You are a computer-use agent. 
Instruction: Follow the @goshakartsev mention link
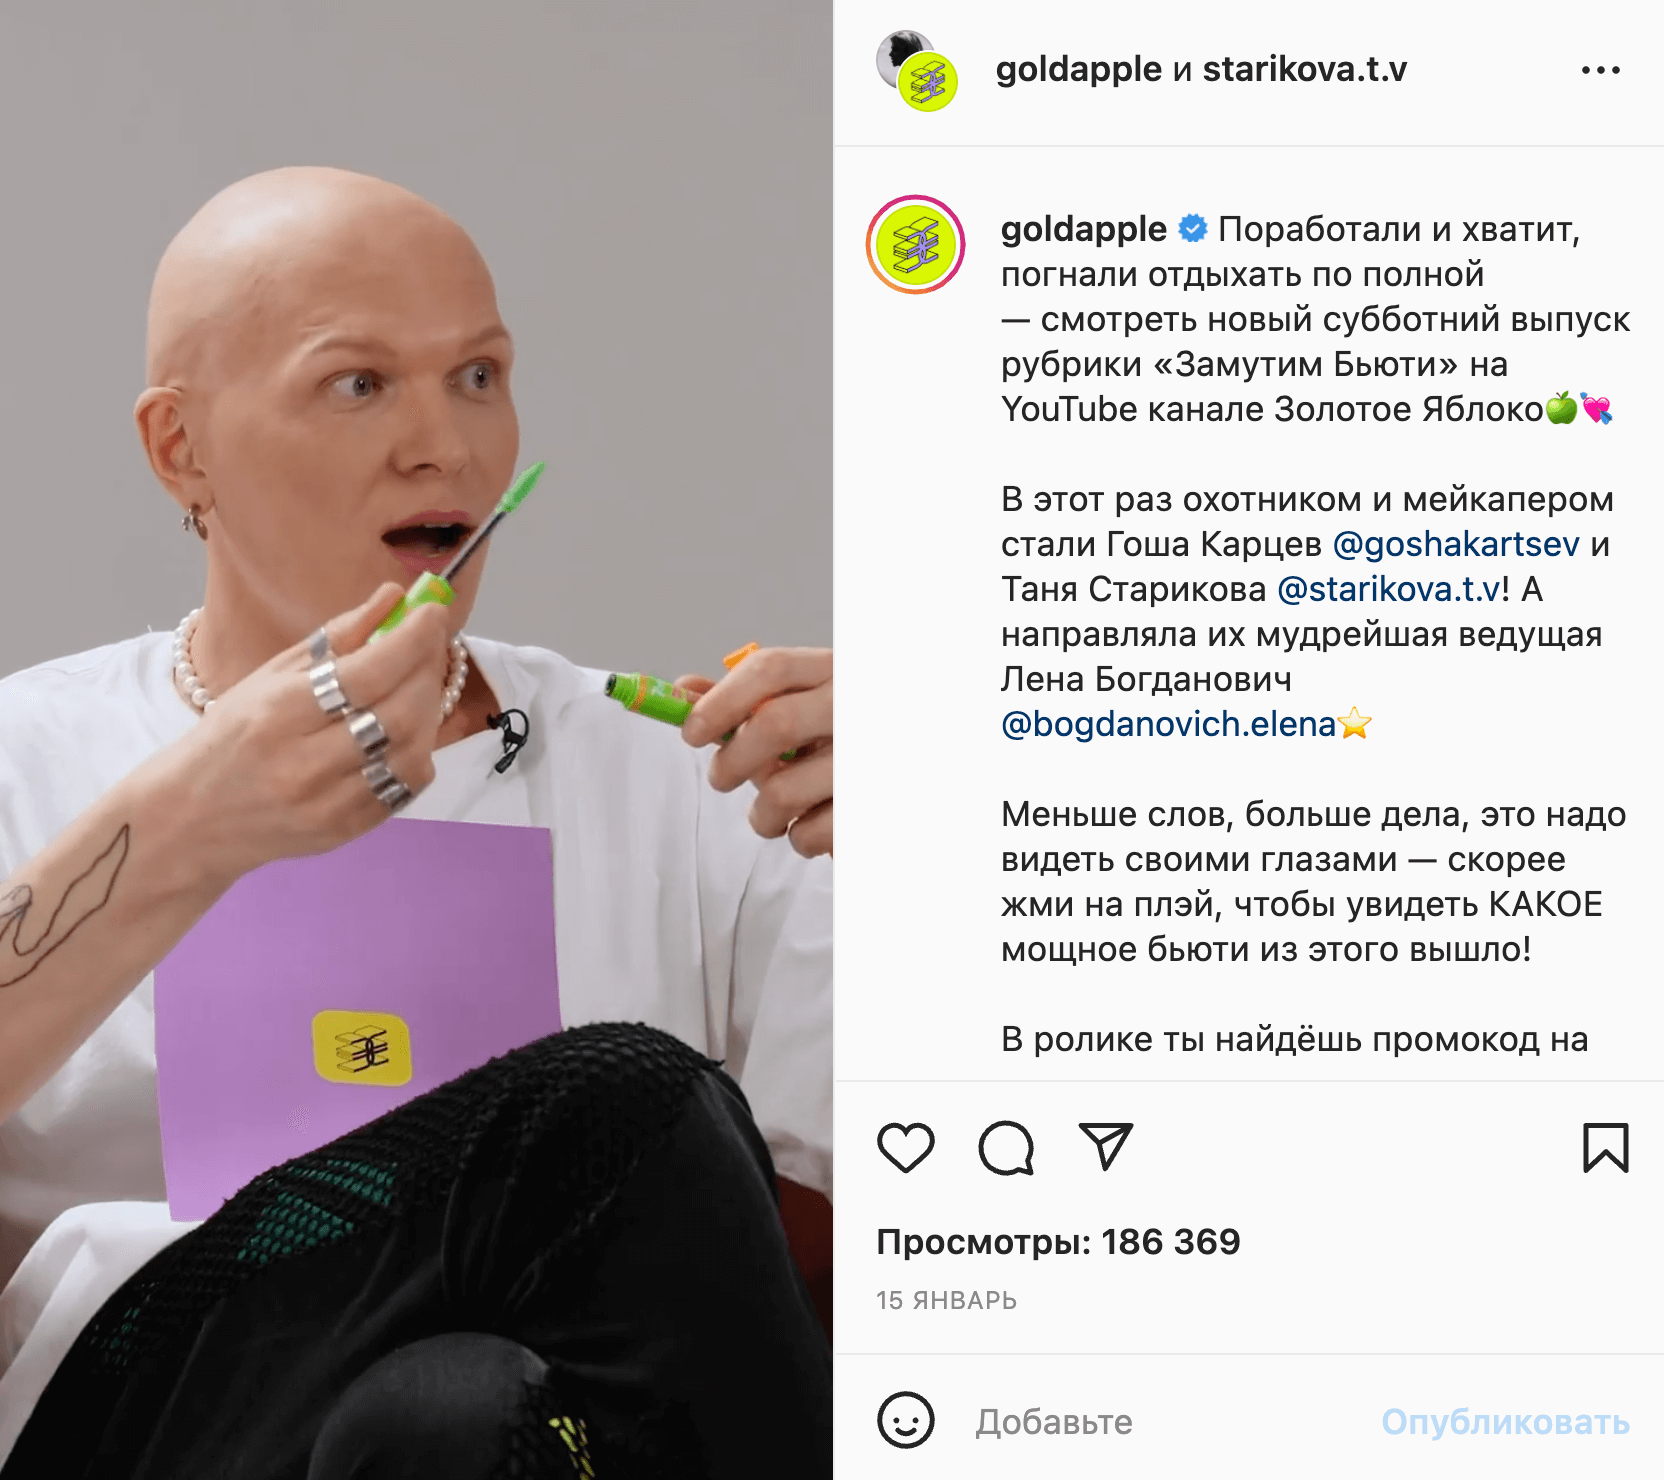coord(1456,544)
